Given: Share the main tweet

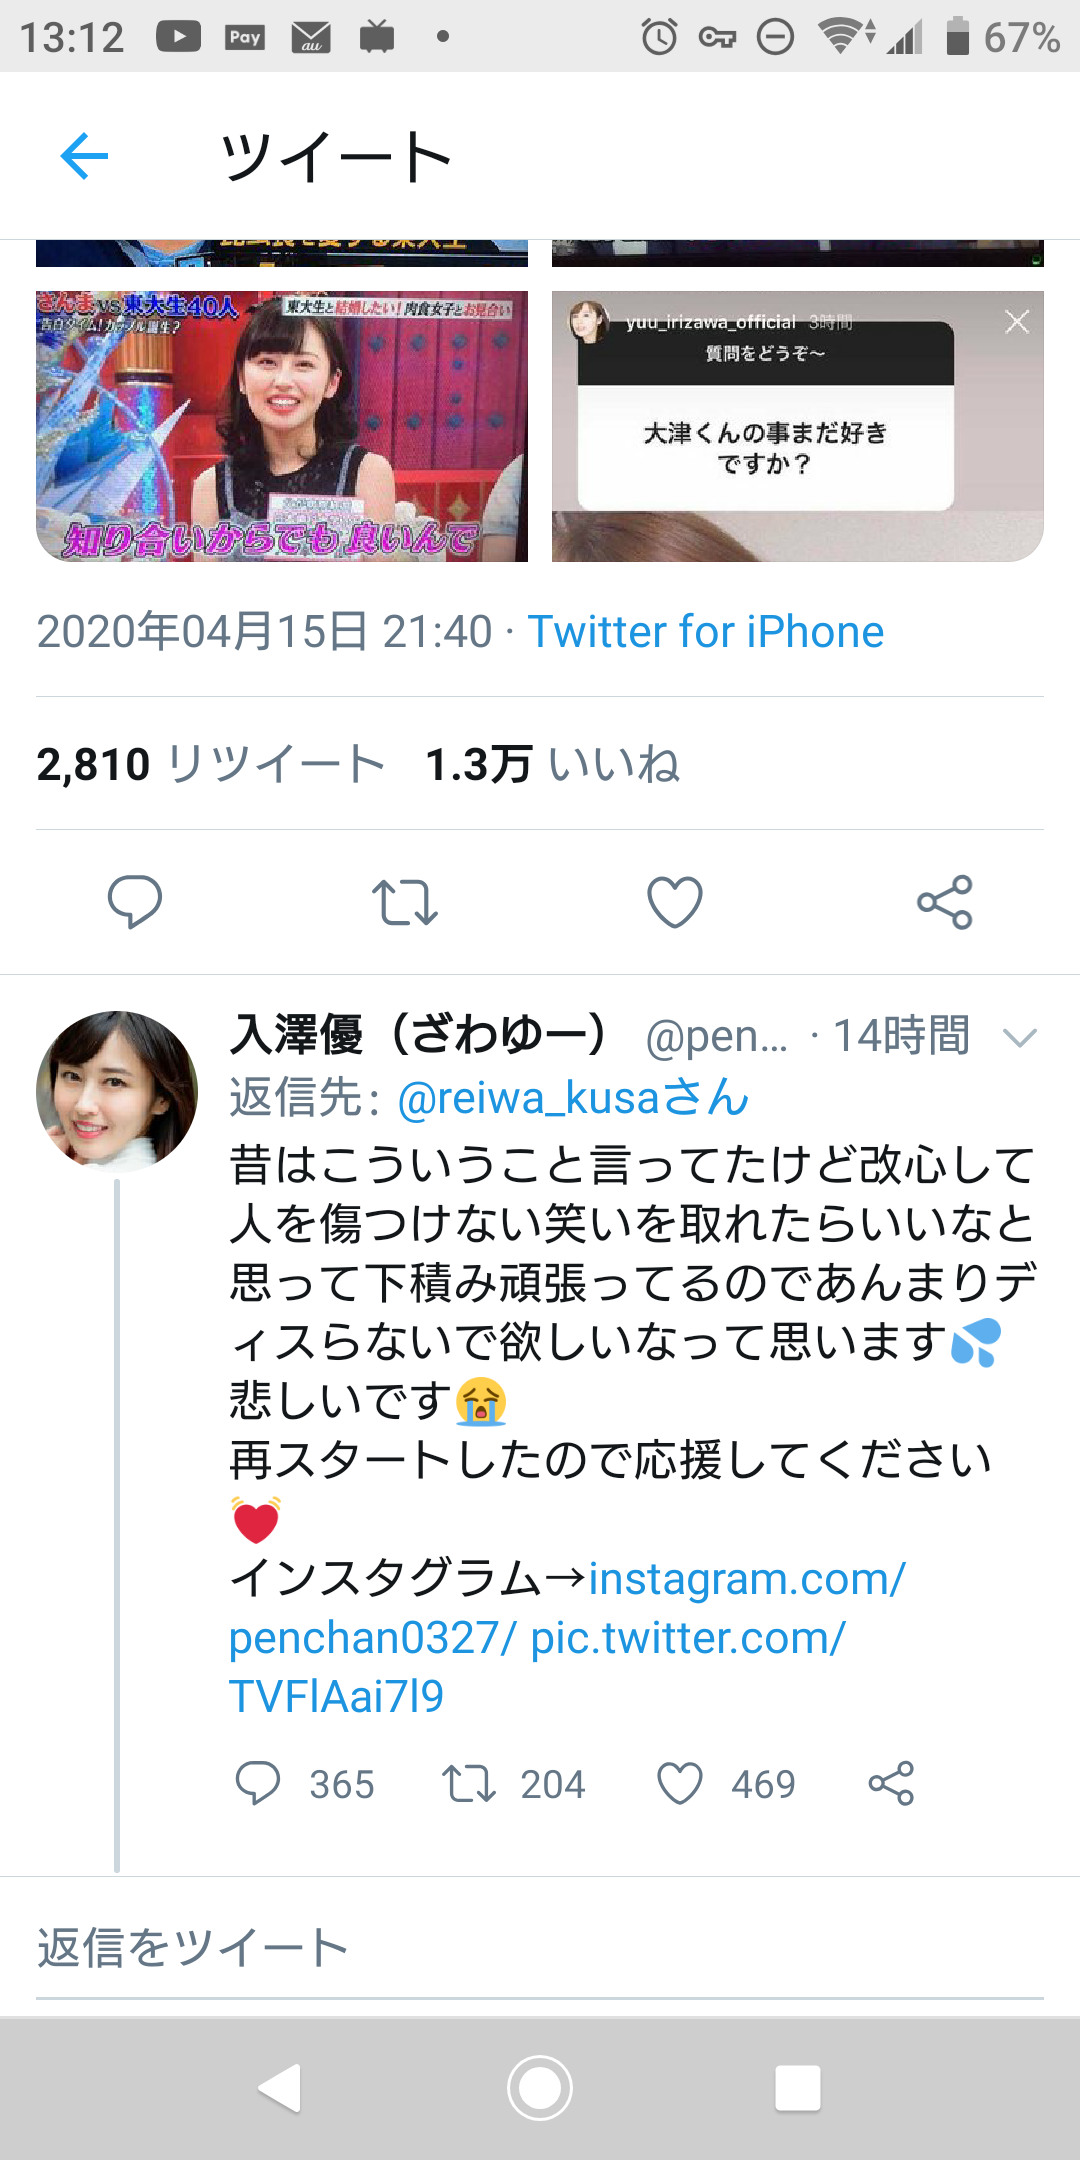Looking at the screenshot, I should 945,902.
